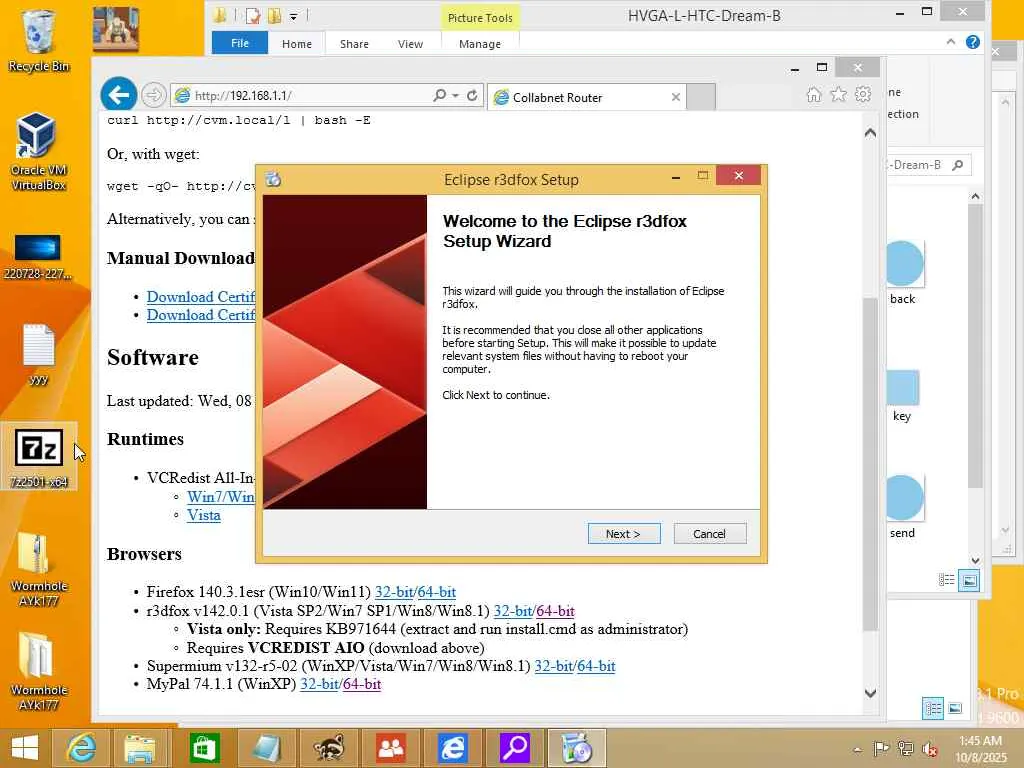Screen dimensions: 1024x768
Task: Cancel the Eclipse r3dfox Setup wizard
Action: pos(709,534)
